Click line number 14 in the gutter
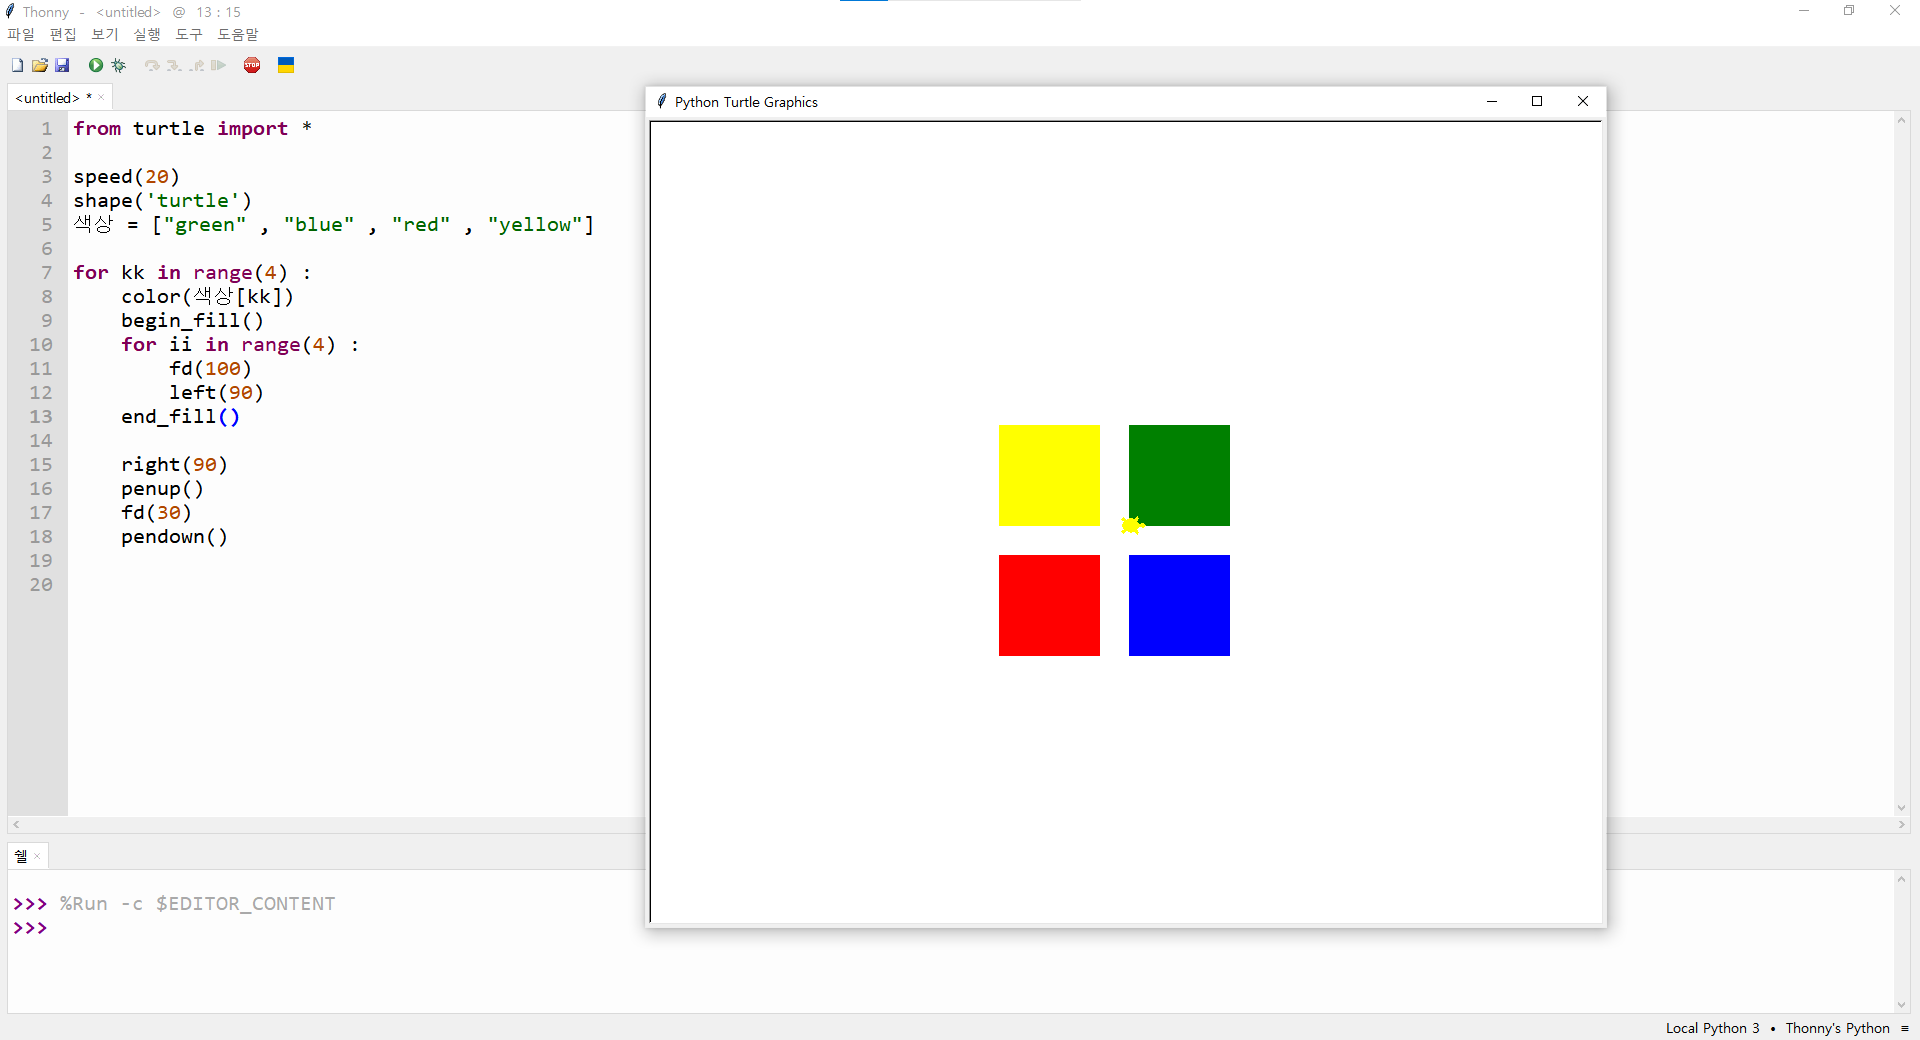 40,440
